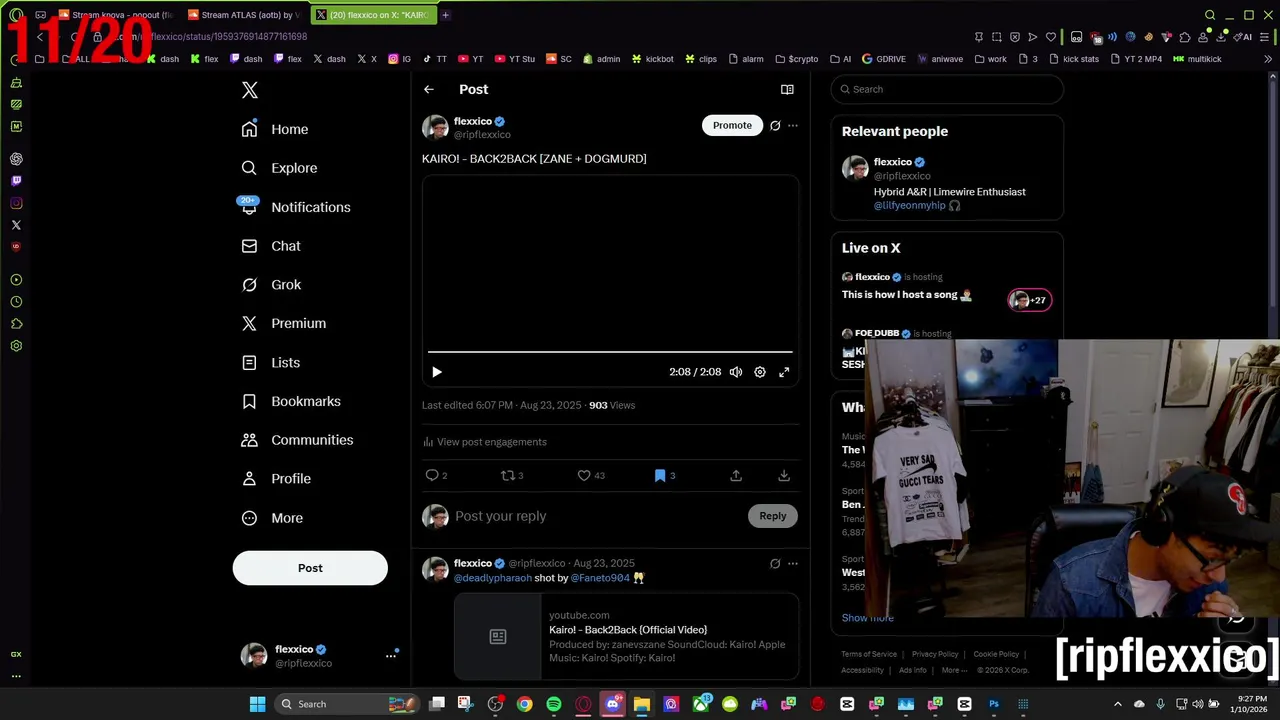This screenshot has width=1280, height=720.
Task: Open @Faneto904 mention
Action: tap(600, 578)
